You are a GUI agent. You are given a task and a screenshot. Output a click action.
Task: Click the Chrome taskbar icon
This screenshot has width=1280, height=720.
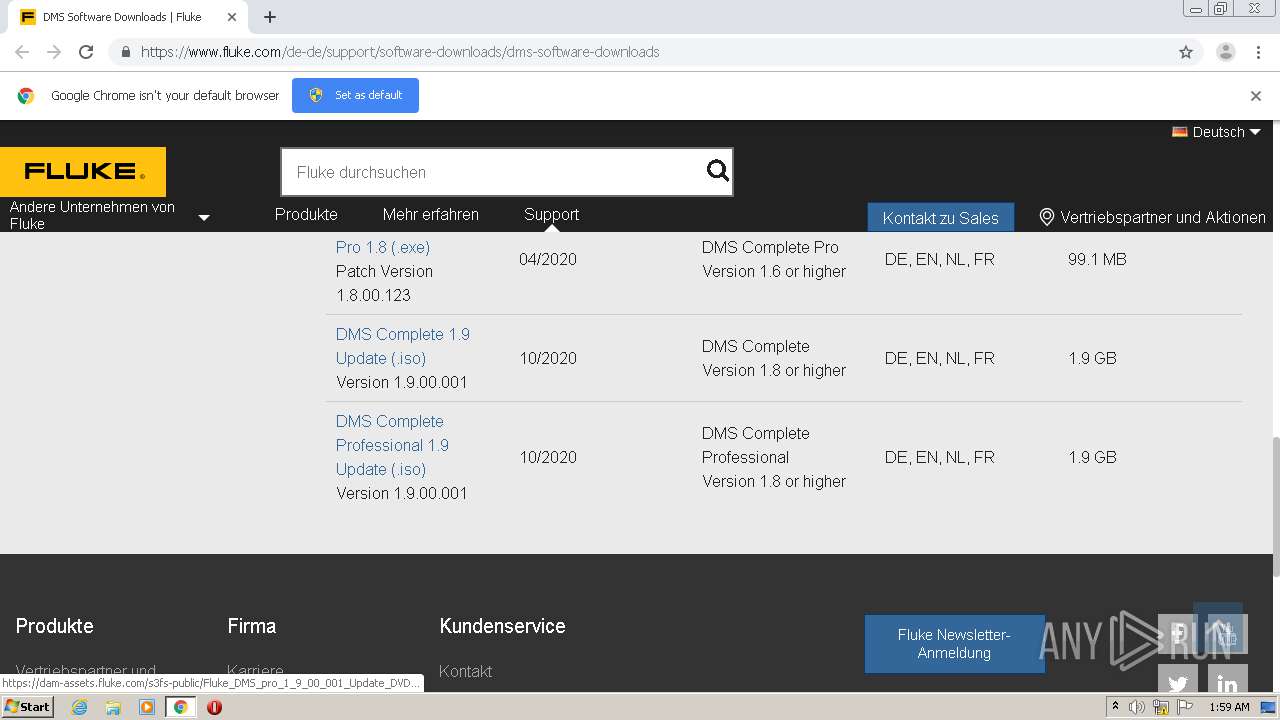coord(180,707)
